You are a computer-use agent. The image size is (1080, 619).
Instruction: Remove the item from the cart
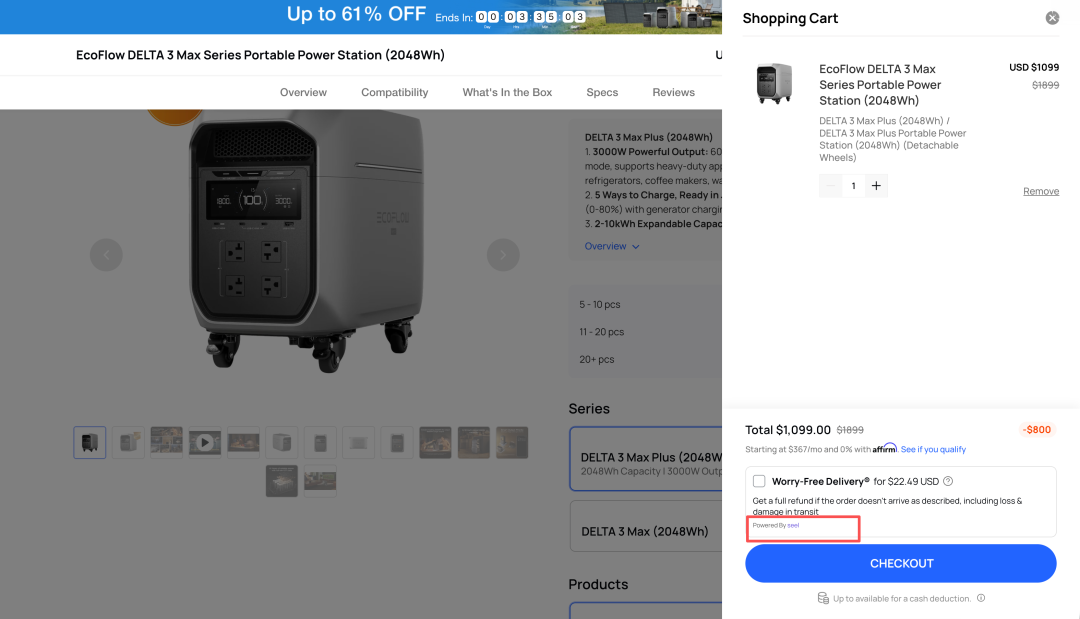tap(1041, 191)
